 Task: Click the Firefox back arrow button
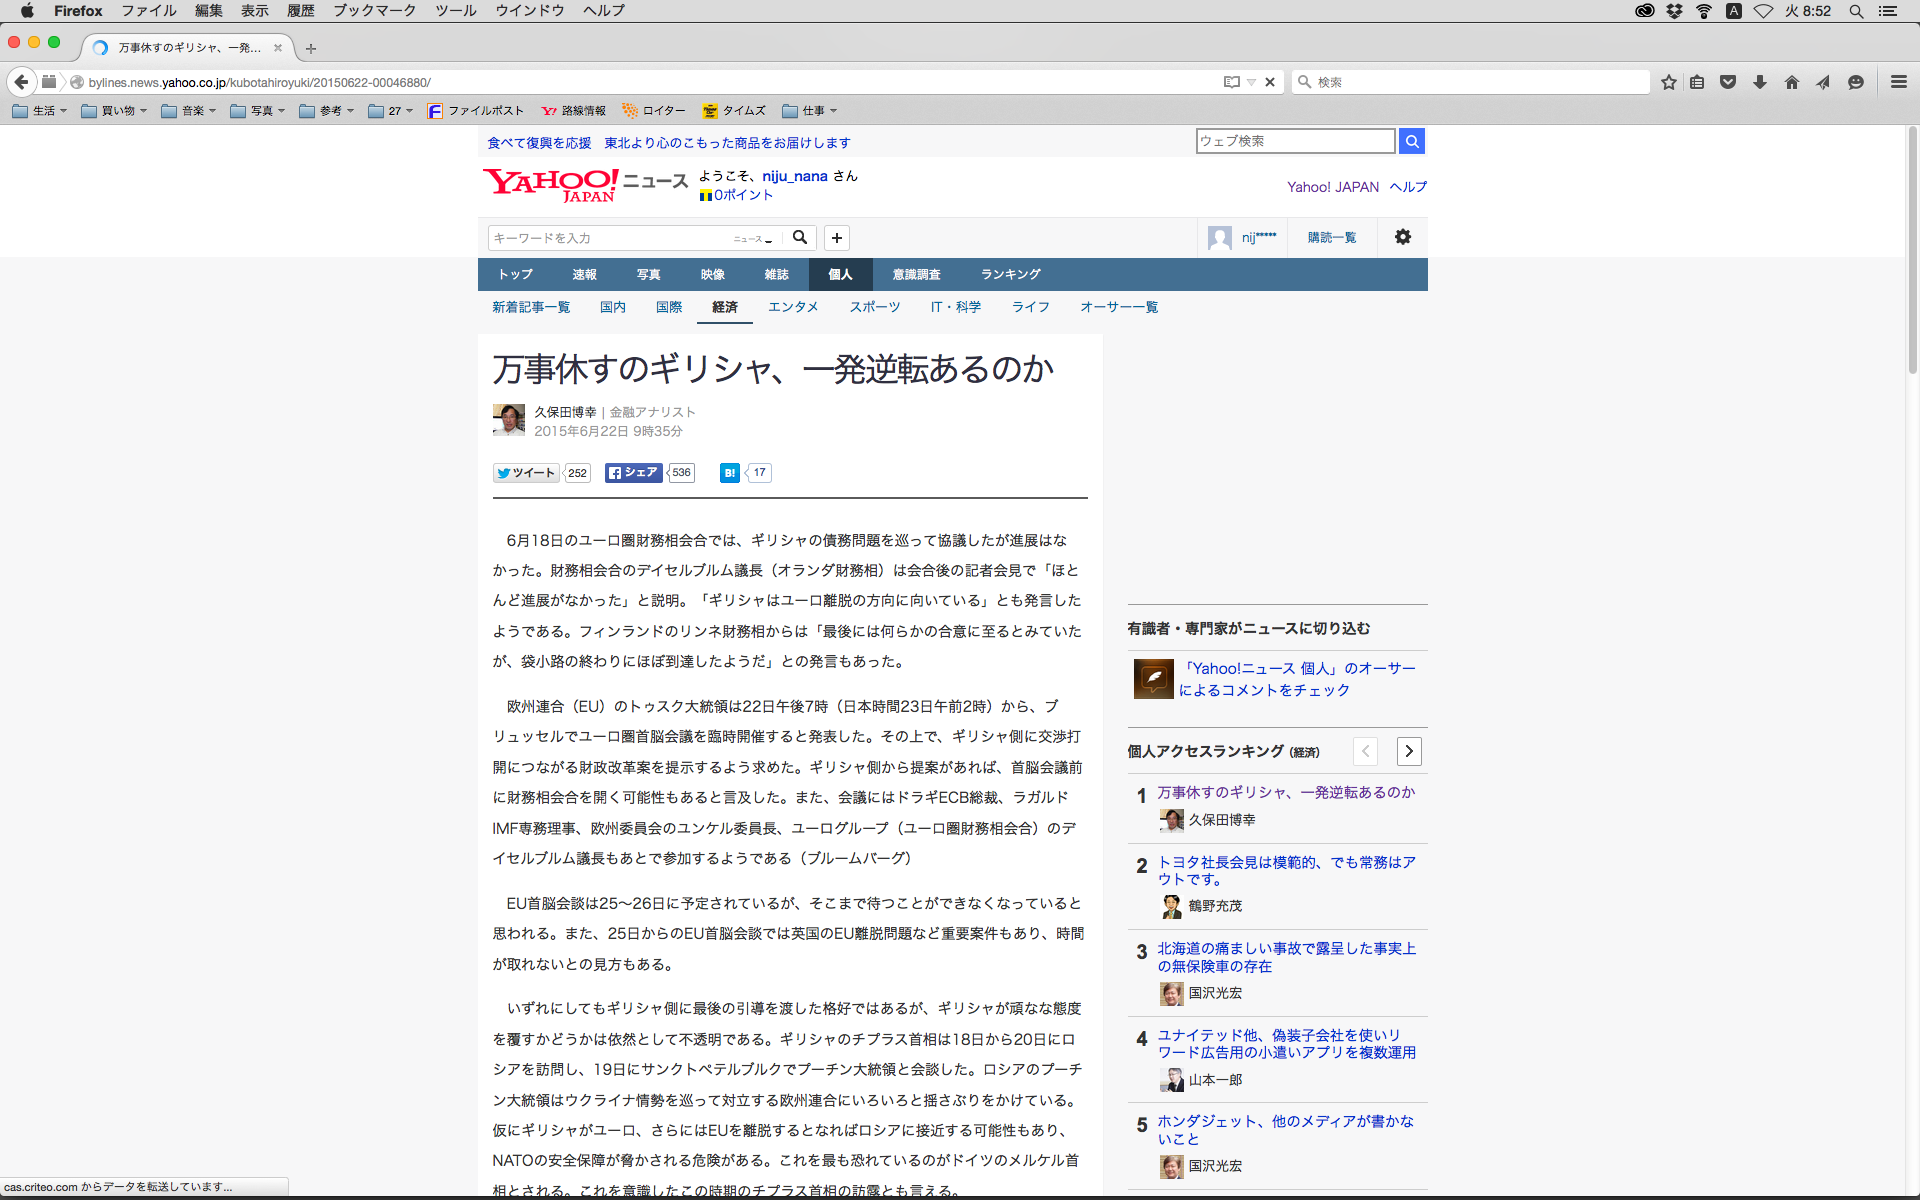pos(21,82)
